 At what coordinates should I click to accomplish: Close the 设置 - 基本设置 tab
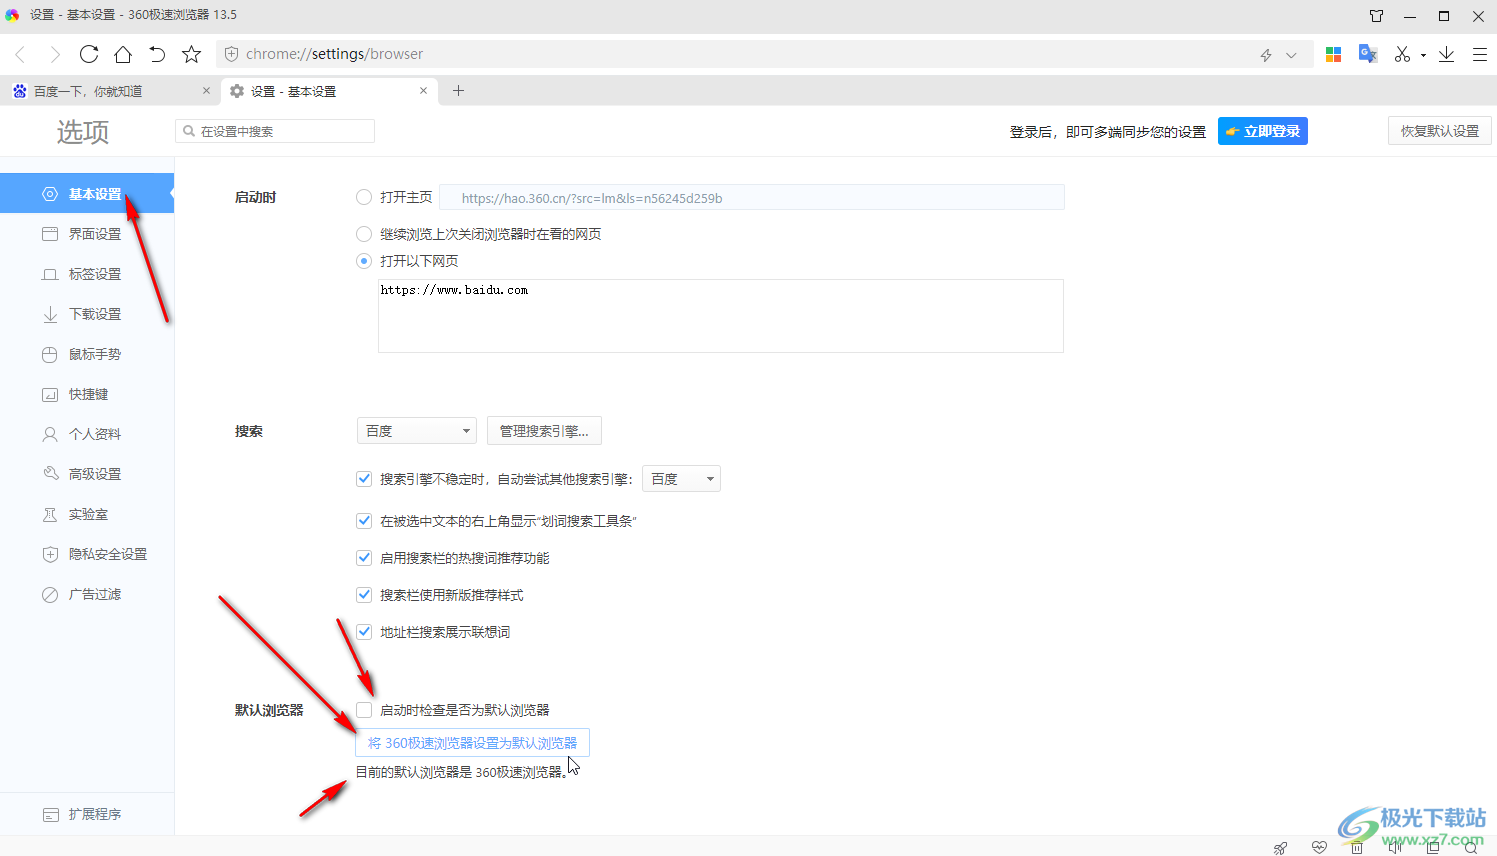423,91
